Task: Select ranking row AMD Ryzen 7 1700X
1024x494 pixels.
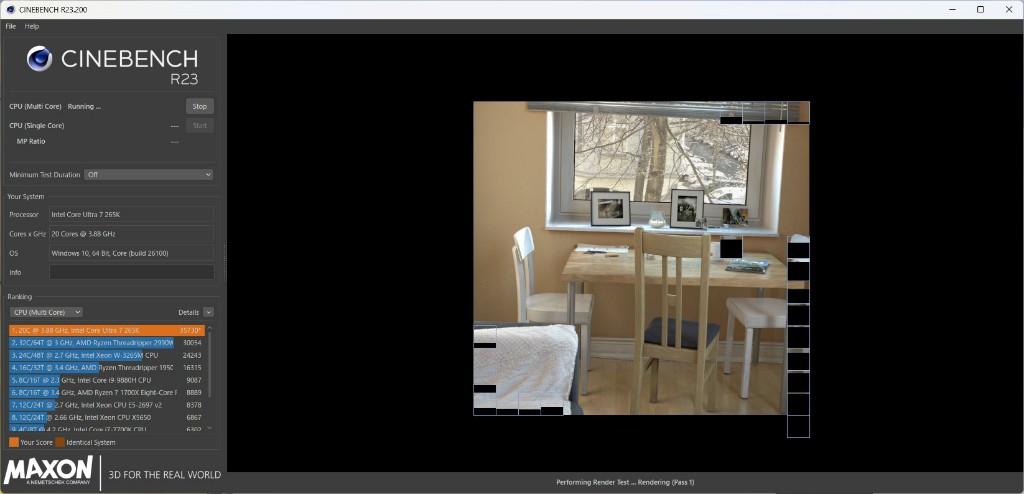Action: coord(107,393)
